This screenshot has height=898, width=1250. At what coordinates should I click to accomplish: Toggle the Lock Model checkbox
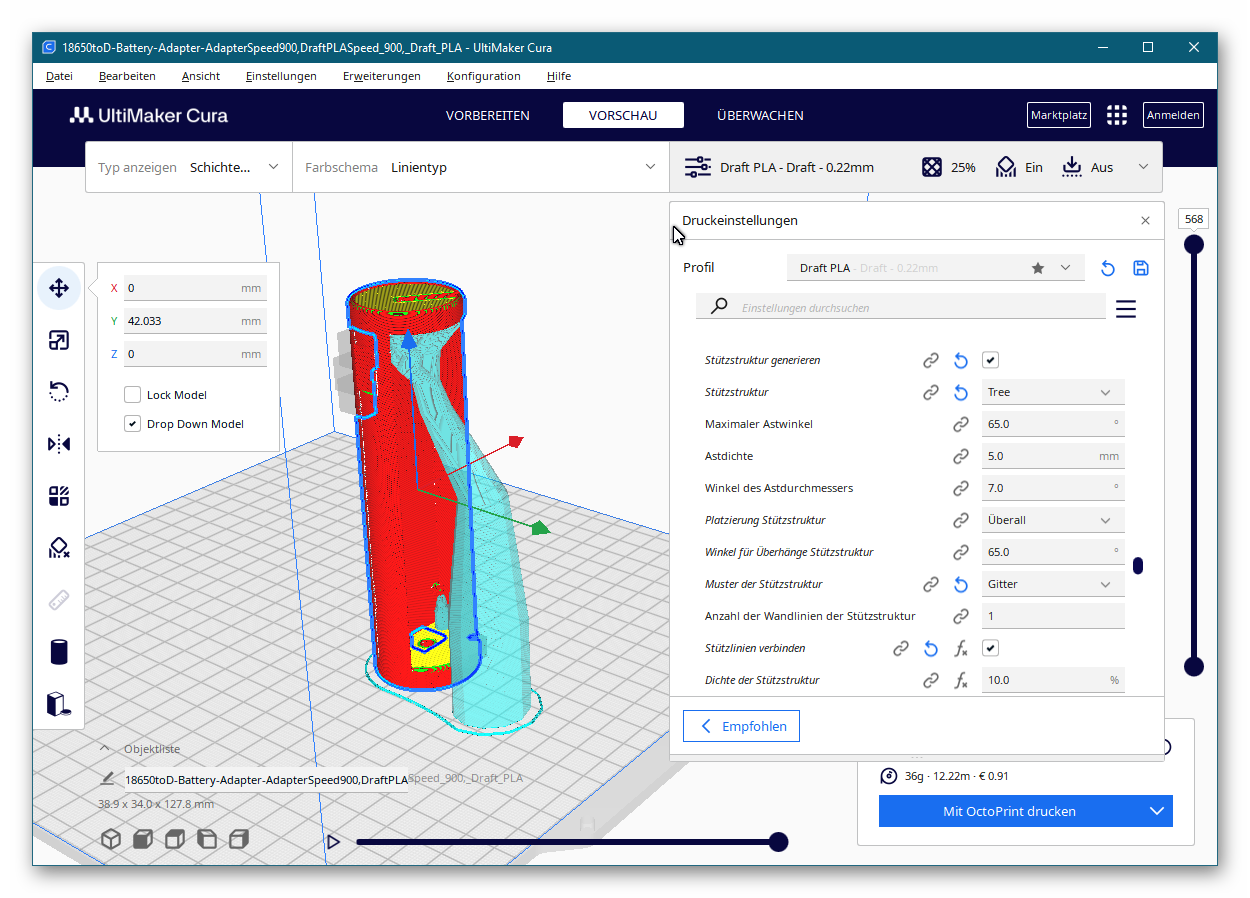(132, 395)
